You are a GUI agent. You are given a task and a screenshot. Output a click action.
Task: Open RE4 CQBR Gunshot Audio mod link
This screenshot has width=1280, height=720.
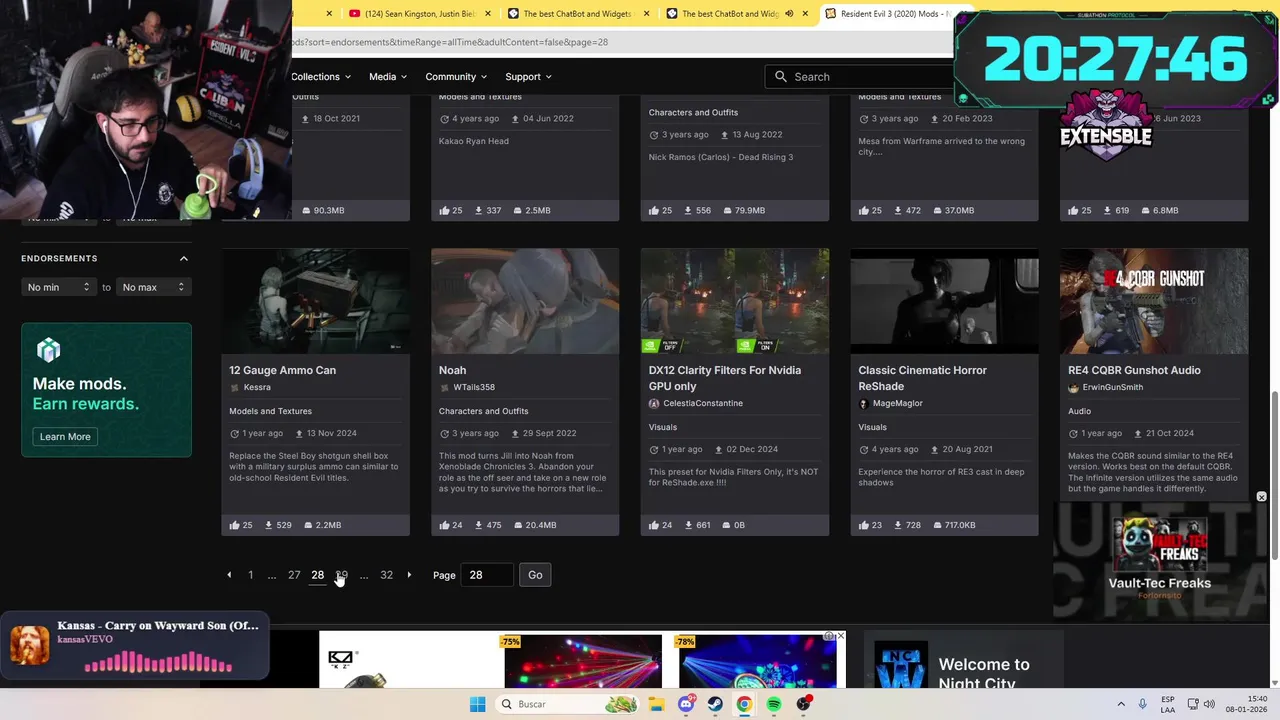pyautogui.click(x=1134, y=370)
